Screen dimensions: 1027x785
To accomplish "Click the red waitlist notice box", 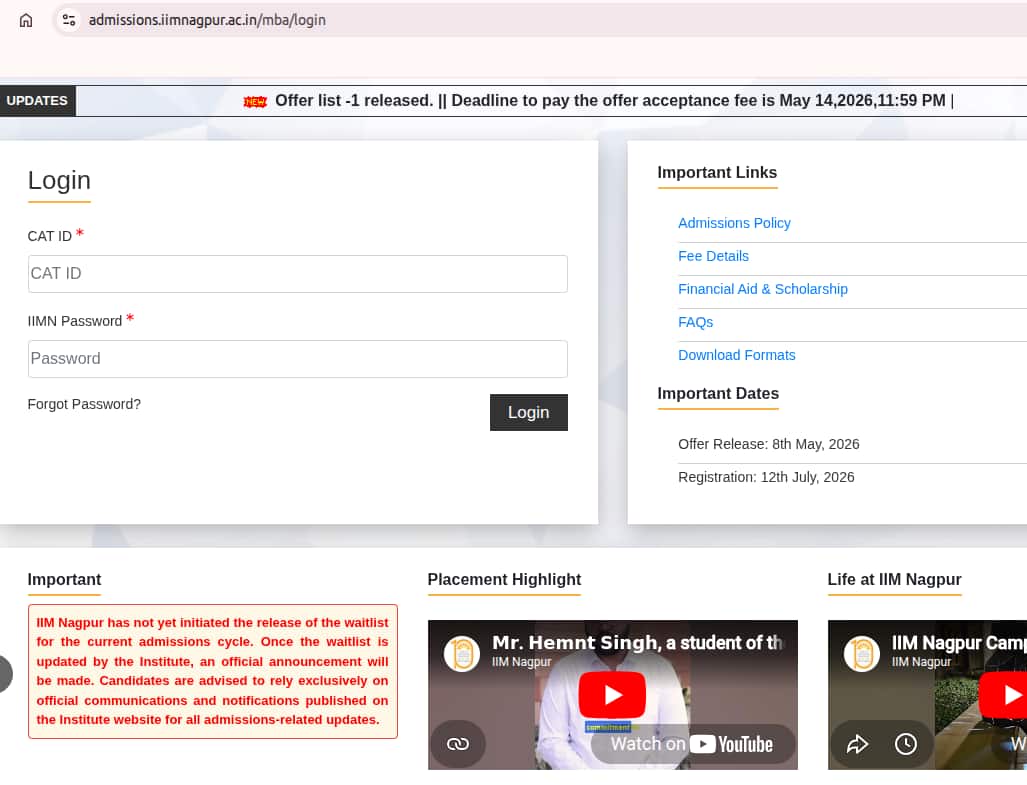I will pos(213,671).
